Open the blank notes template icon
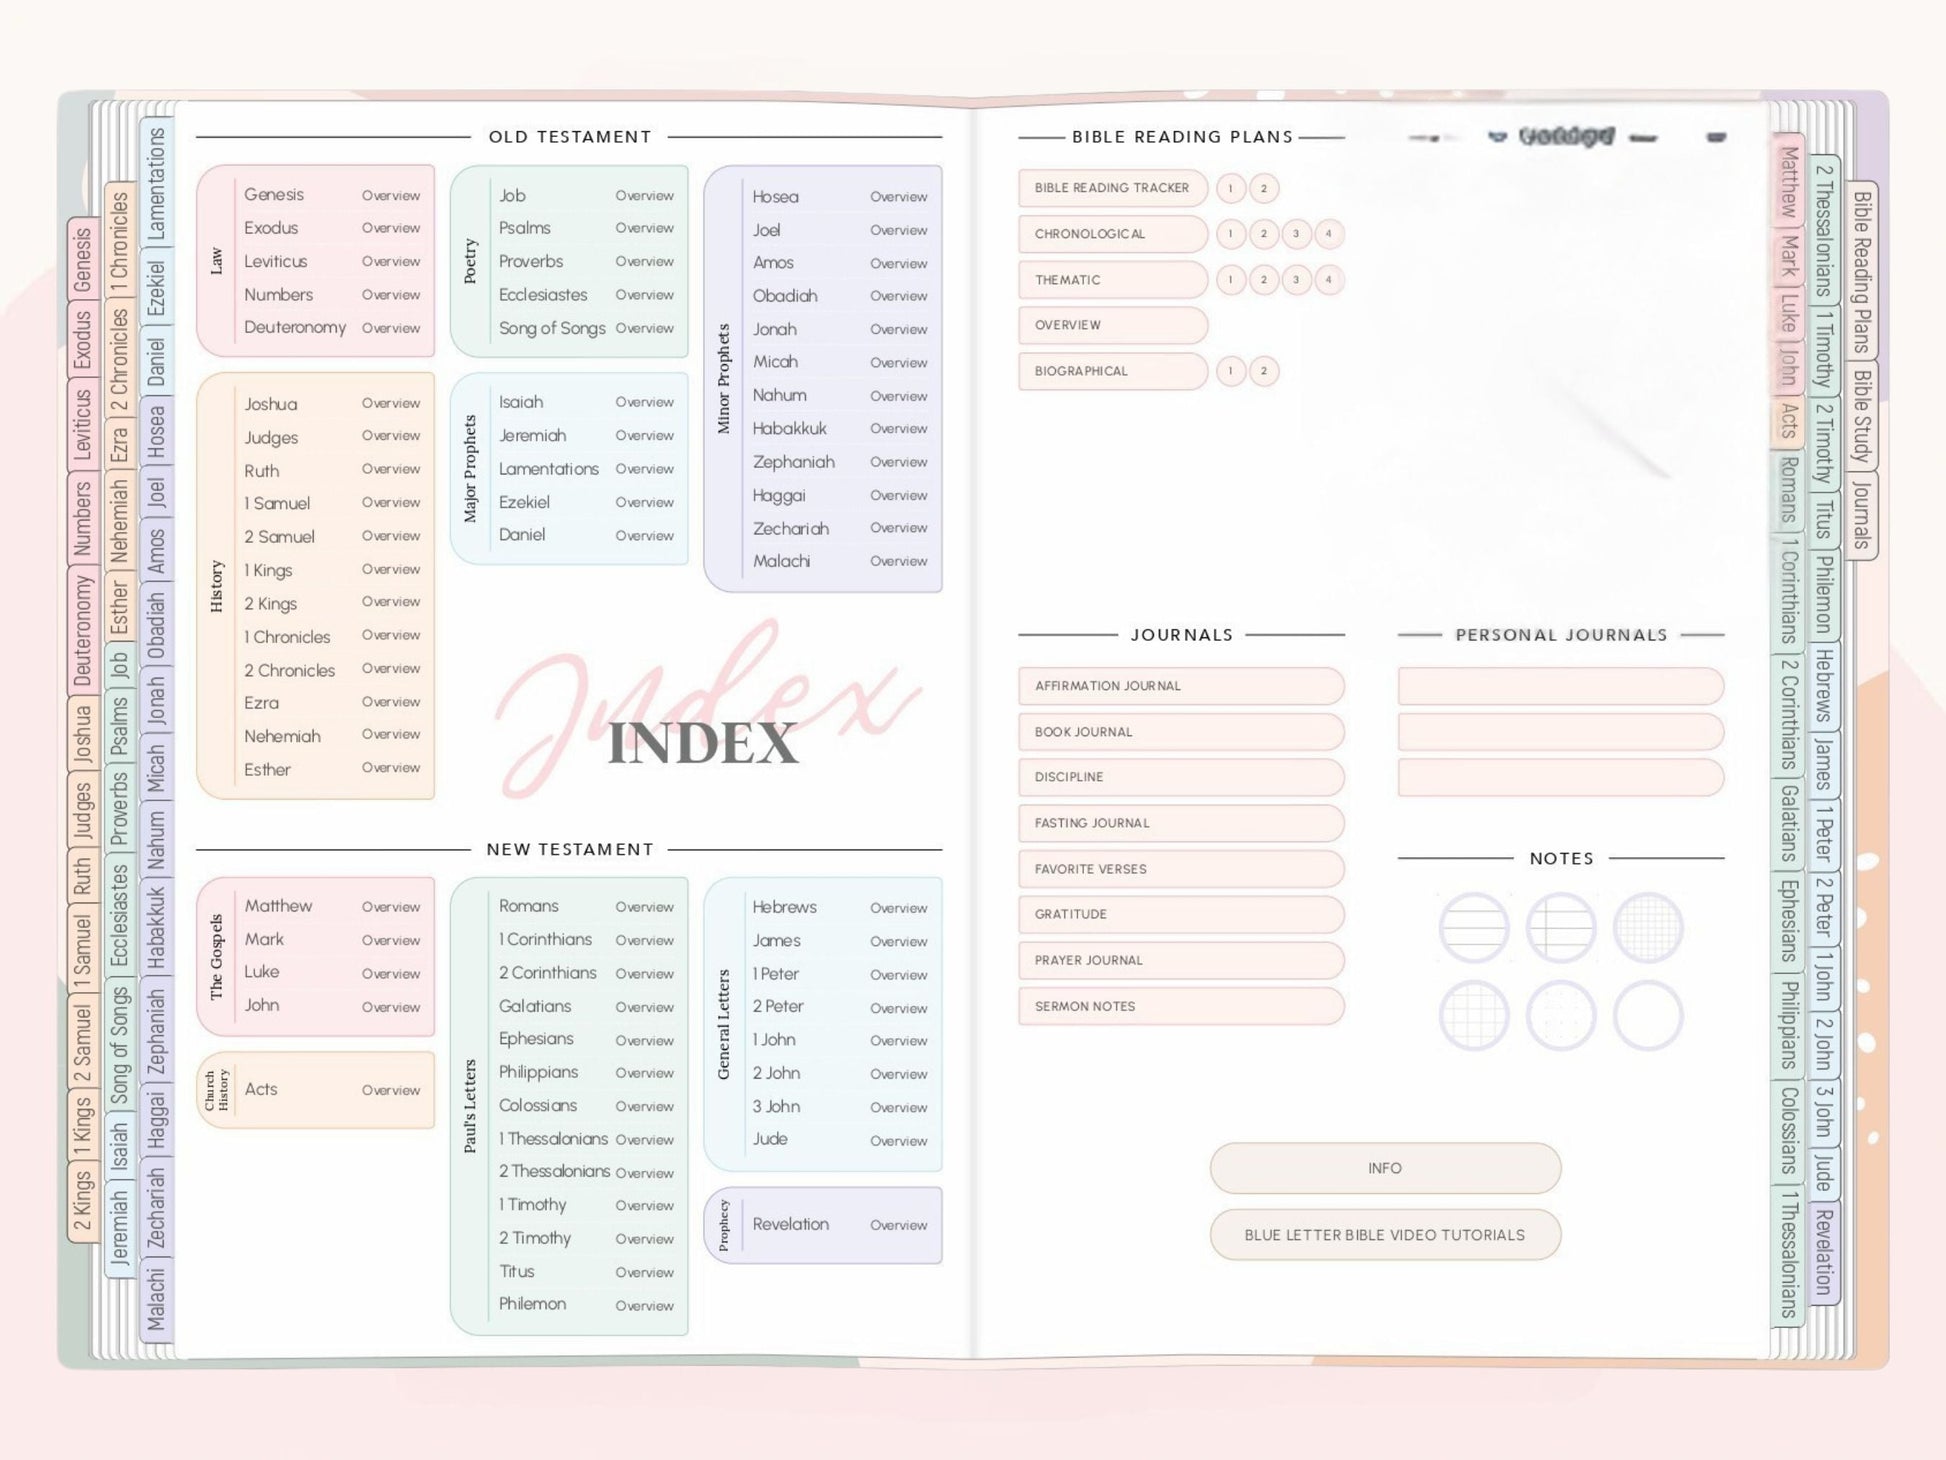The width and height of the screenshot is (1946, 1460). pyautogui.click(x=1647, y=1015)
